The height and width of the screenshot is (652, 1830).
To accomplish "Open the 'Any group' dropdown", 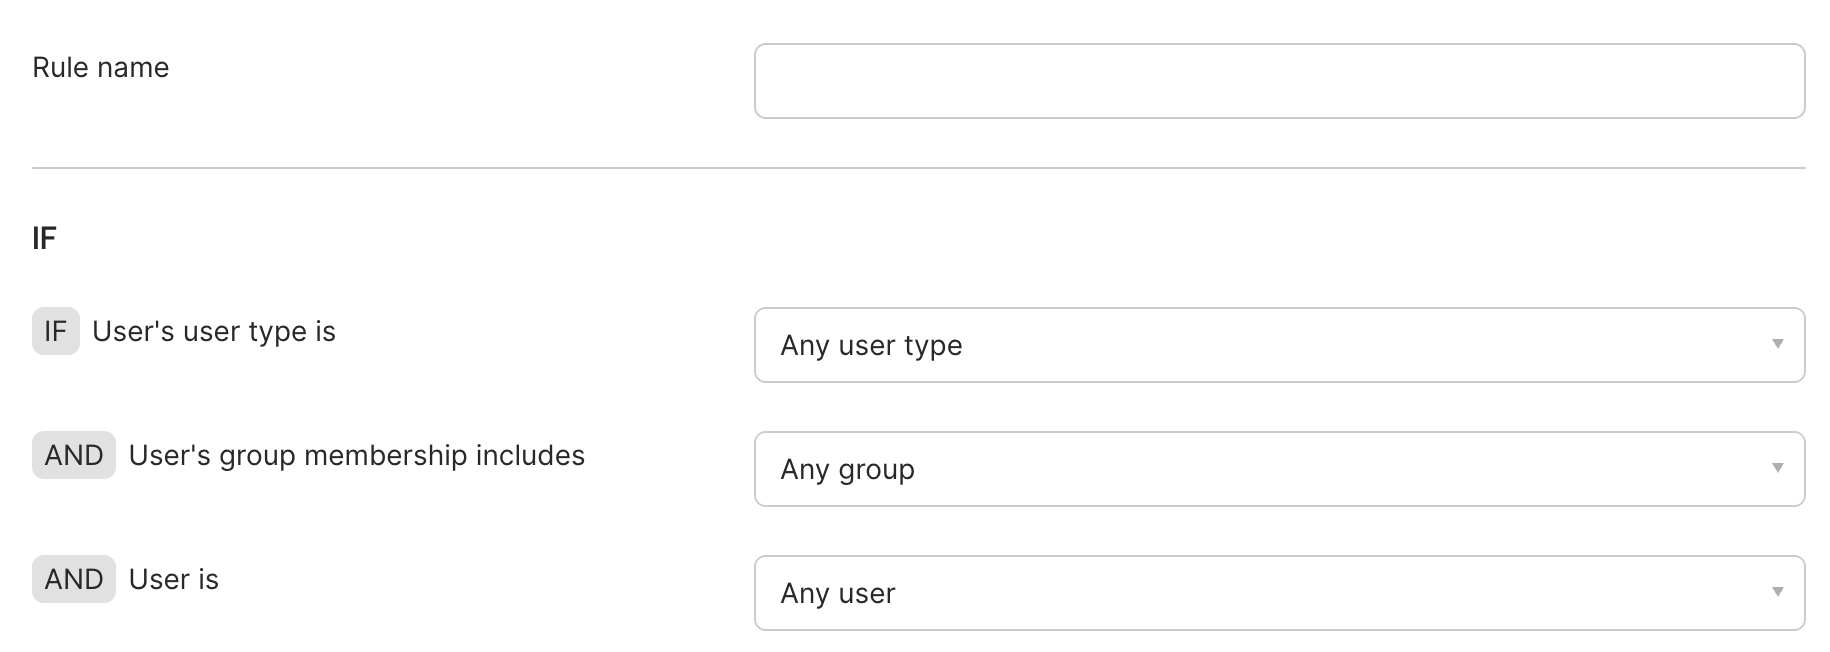I will 1279,469.
